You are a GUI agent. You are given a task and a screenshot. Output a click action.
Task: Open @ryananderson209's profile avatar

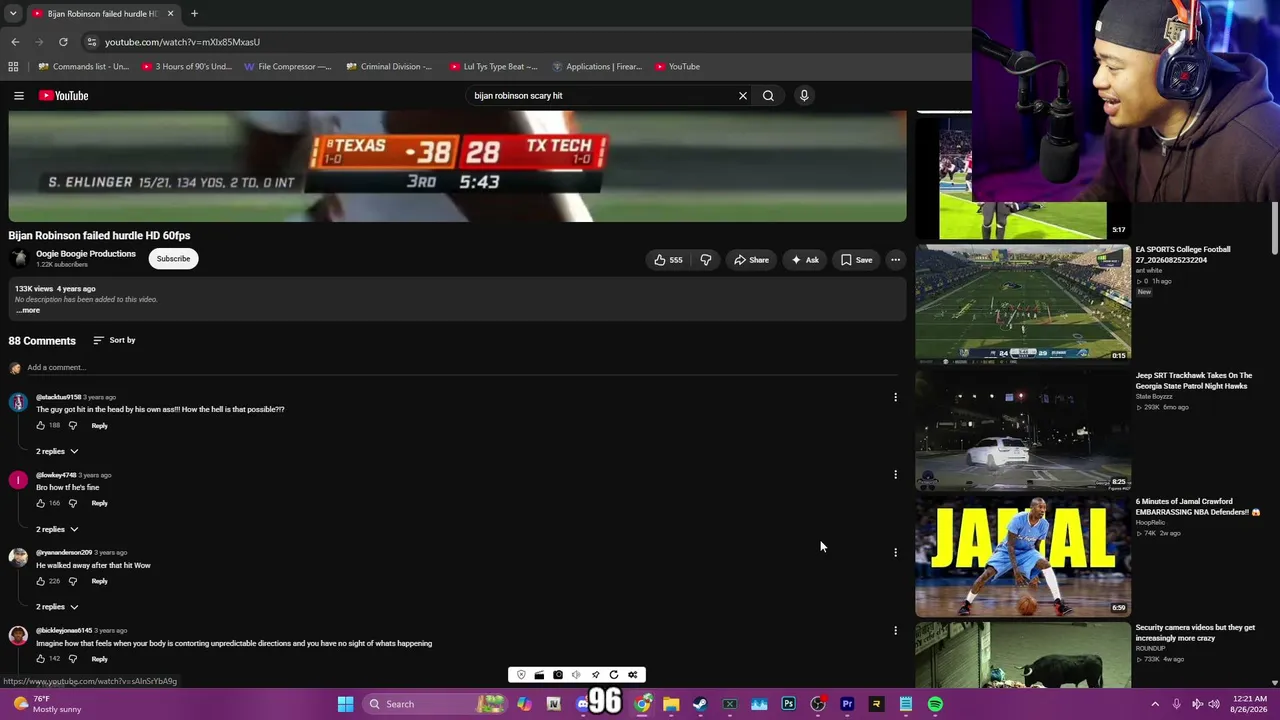click(18, 558)
